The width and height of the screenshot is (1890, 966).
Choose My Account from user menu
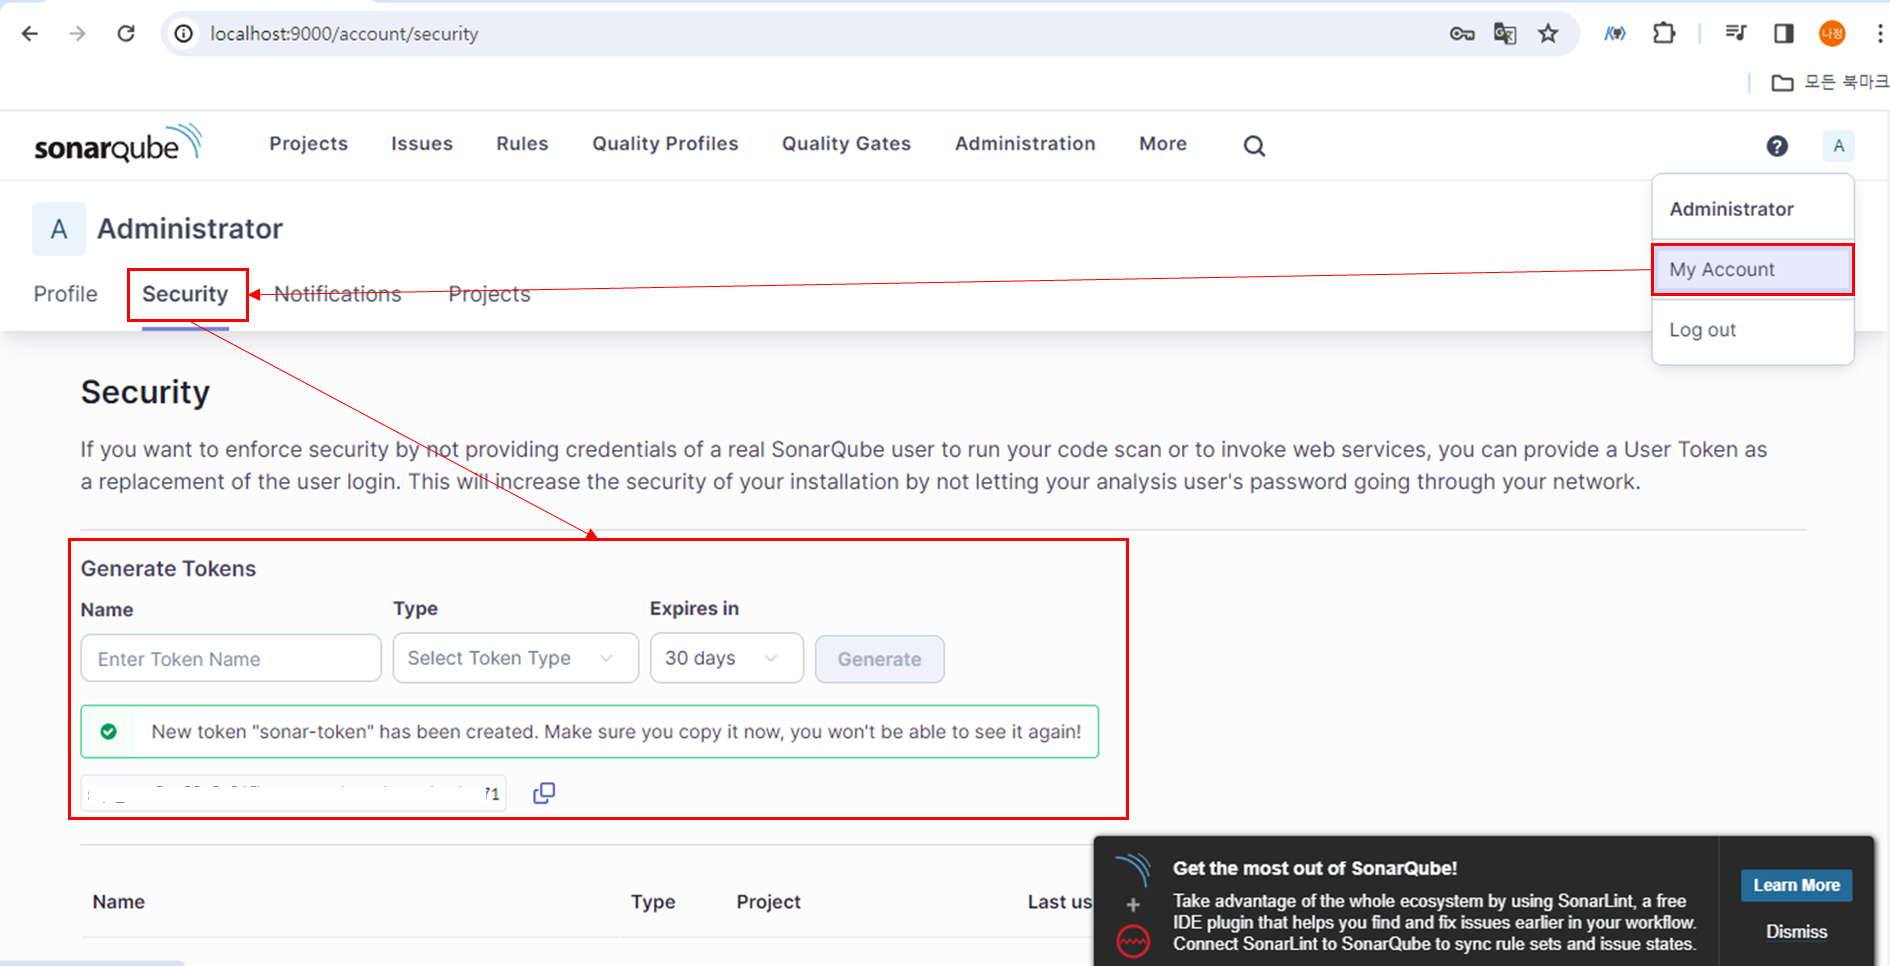point(1752,270)
